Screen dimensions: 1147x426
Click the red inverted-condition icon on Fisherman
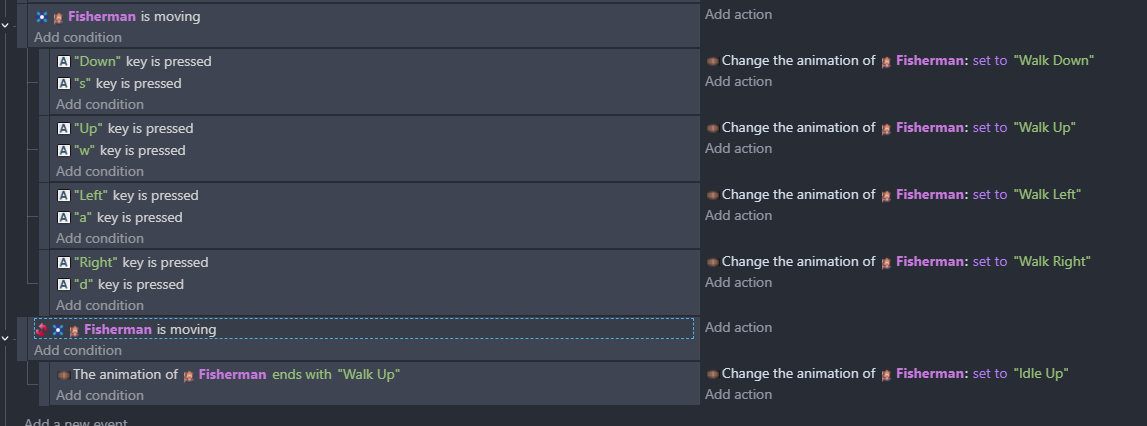click(42, 329)
